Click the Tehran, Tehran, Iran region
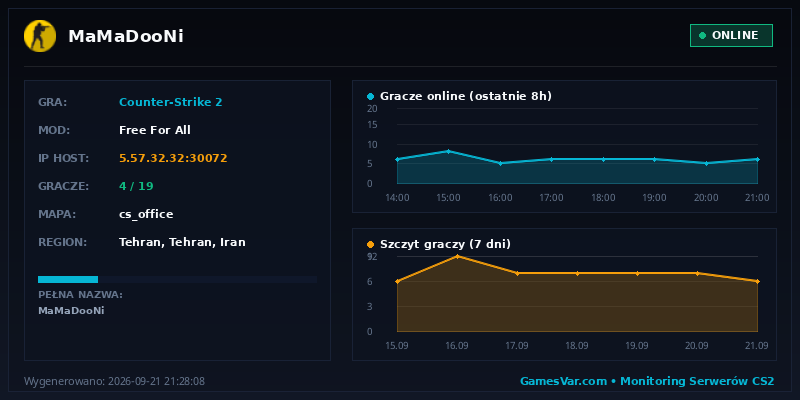800x400 pixels. click(x=182, y=242)
